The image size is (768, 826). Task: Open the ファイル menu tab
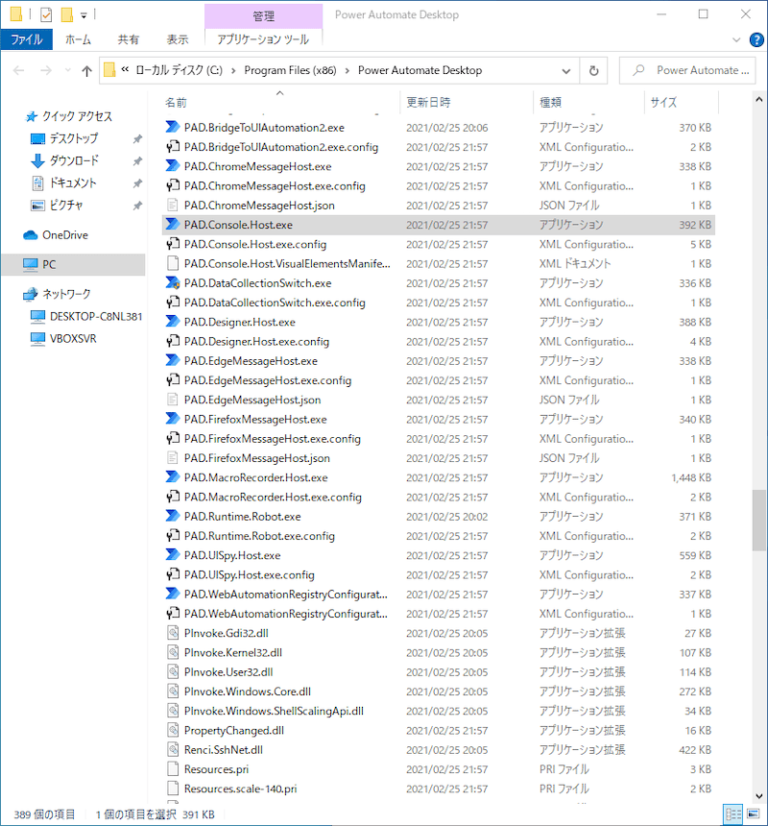tap(27, 40)
